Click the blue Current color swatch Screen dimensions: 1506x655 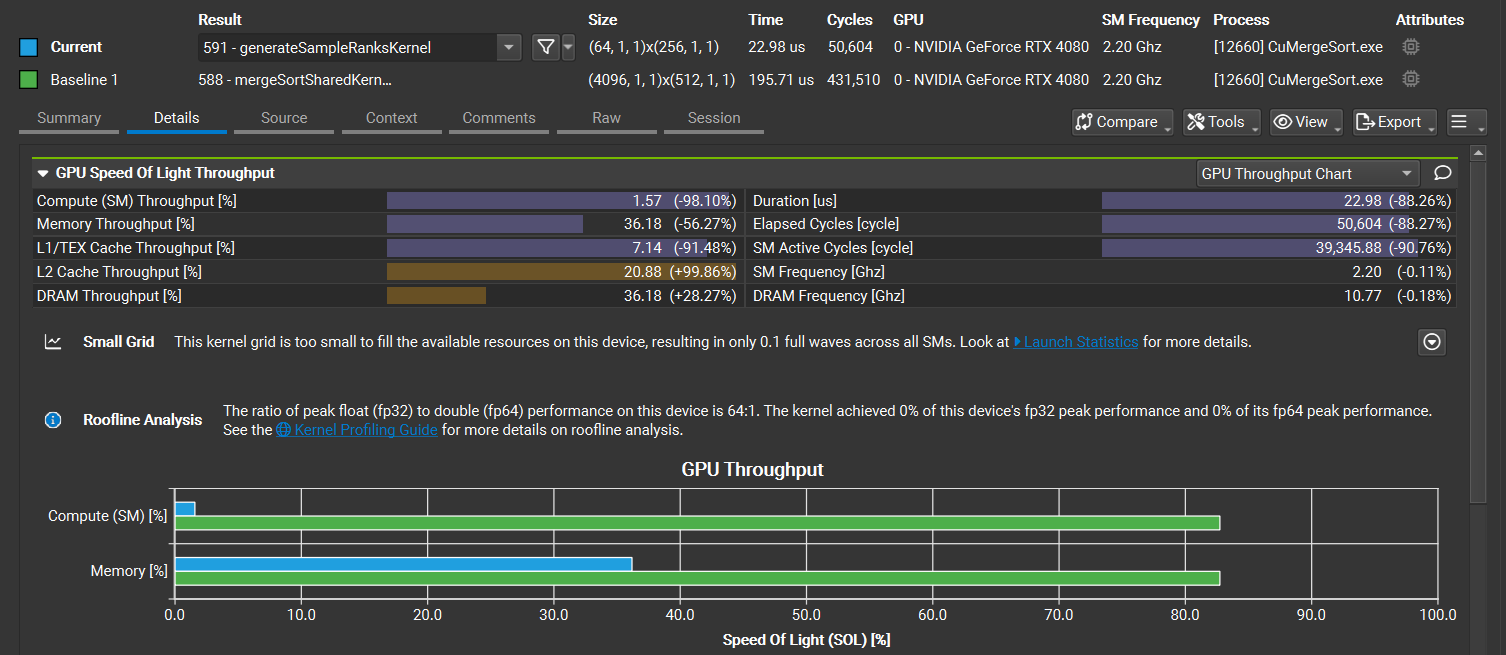(x=27, y=46)
